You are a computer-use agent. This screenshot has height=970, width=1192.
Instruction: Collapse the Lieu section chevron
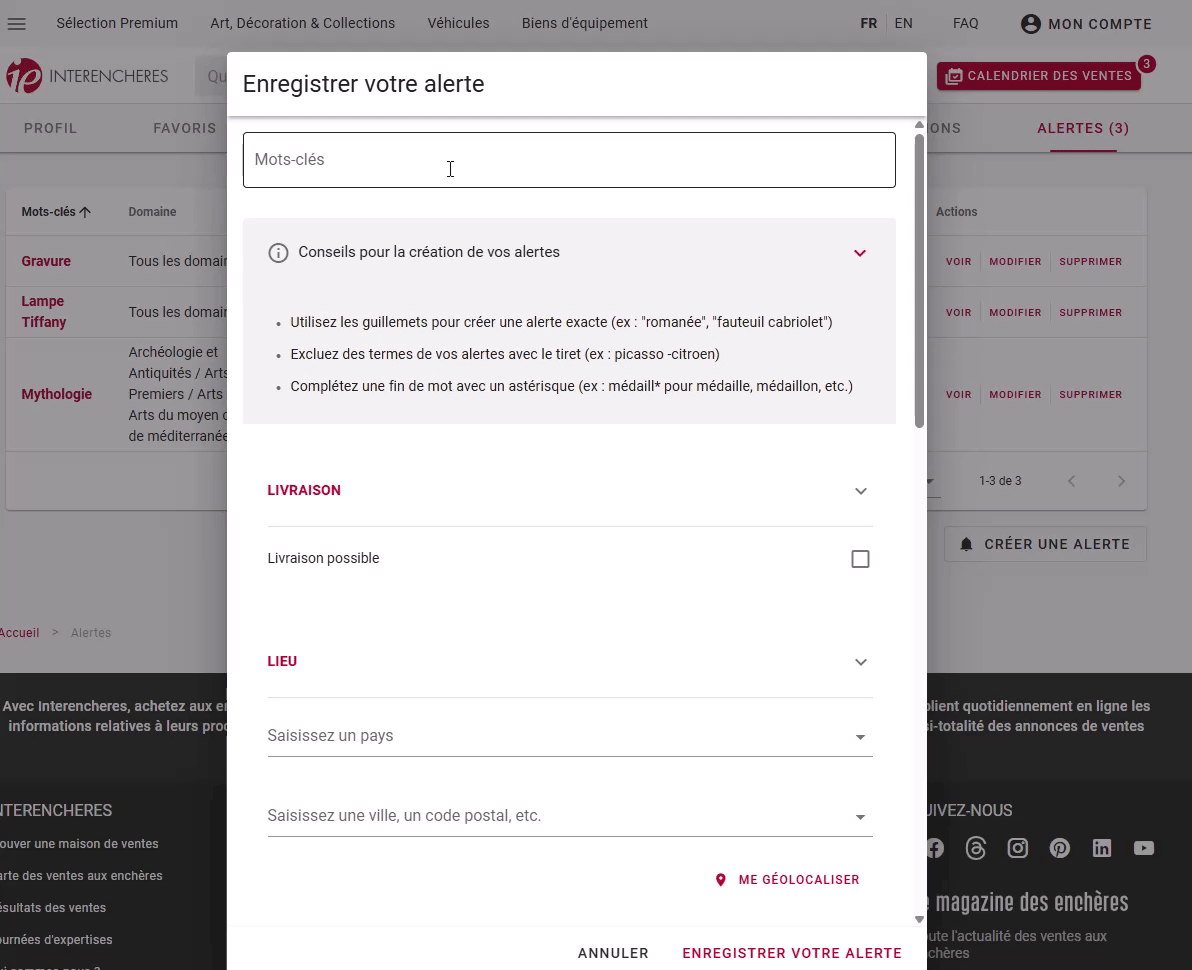tap(860, 662)
